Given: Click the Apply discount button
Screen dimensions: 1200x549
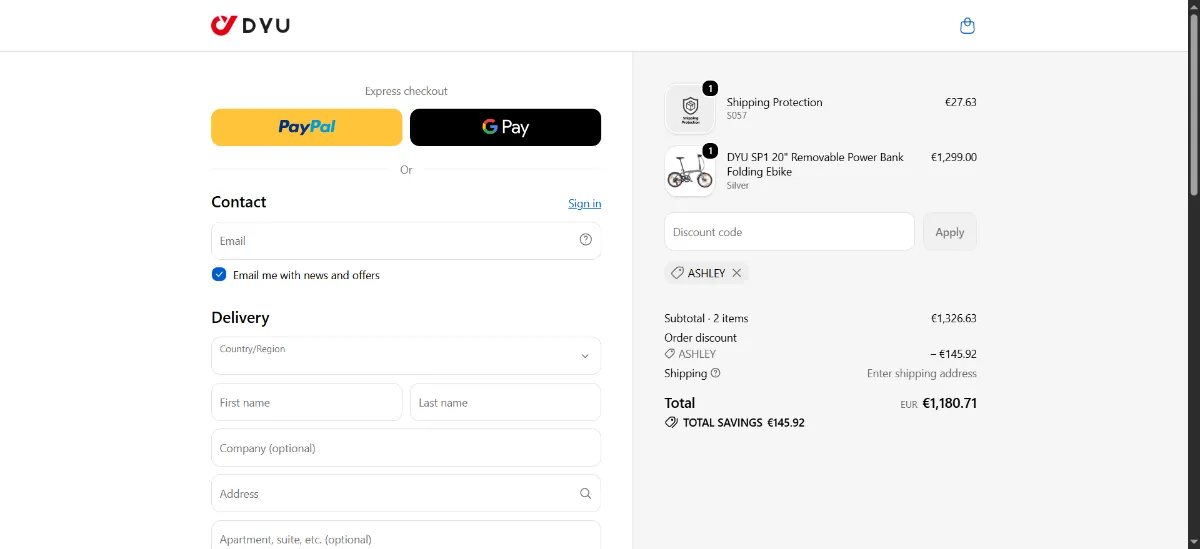Looking at the screenshot, I should click(x=950, y=232).
